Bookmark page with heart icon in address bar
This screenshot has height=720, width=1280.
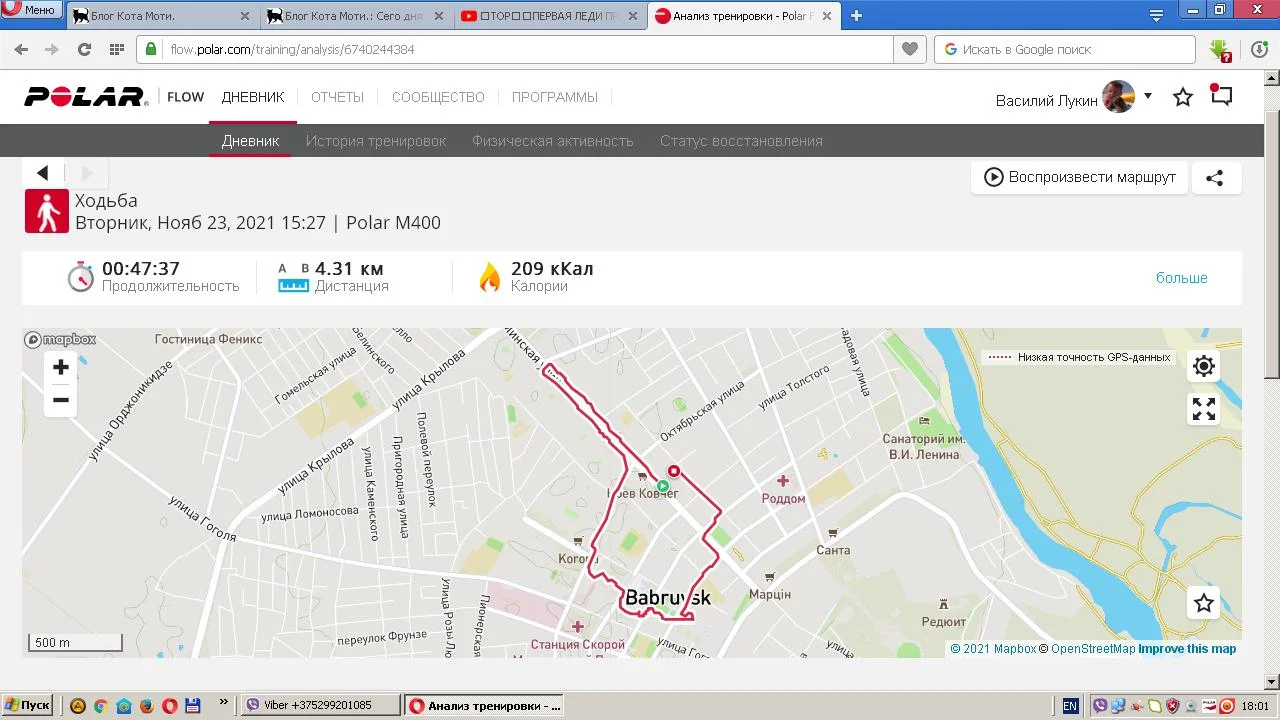[x=909, y=49]
